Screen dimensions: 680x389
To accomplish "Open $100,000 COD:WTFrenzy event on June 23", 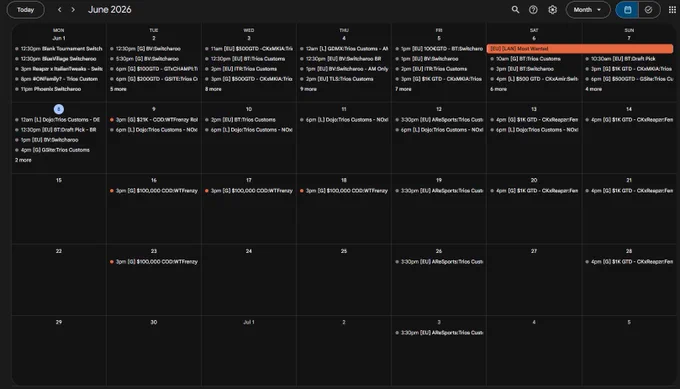I will click(154, 262).
